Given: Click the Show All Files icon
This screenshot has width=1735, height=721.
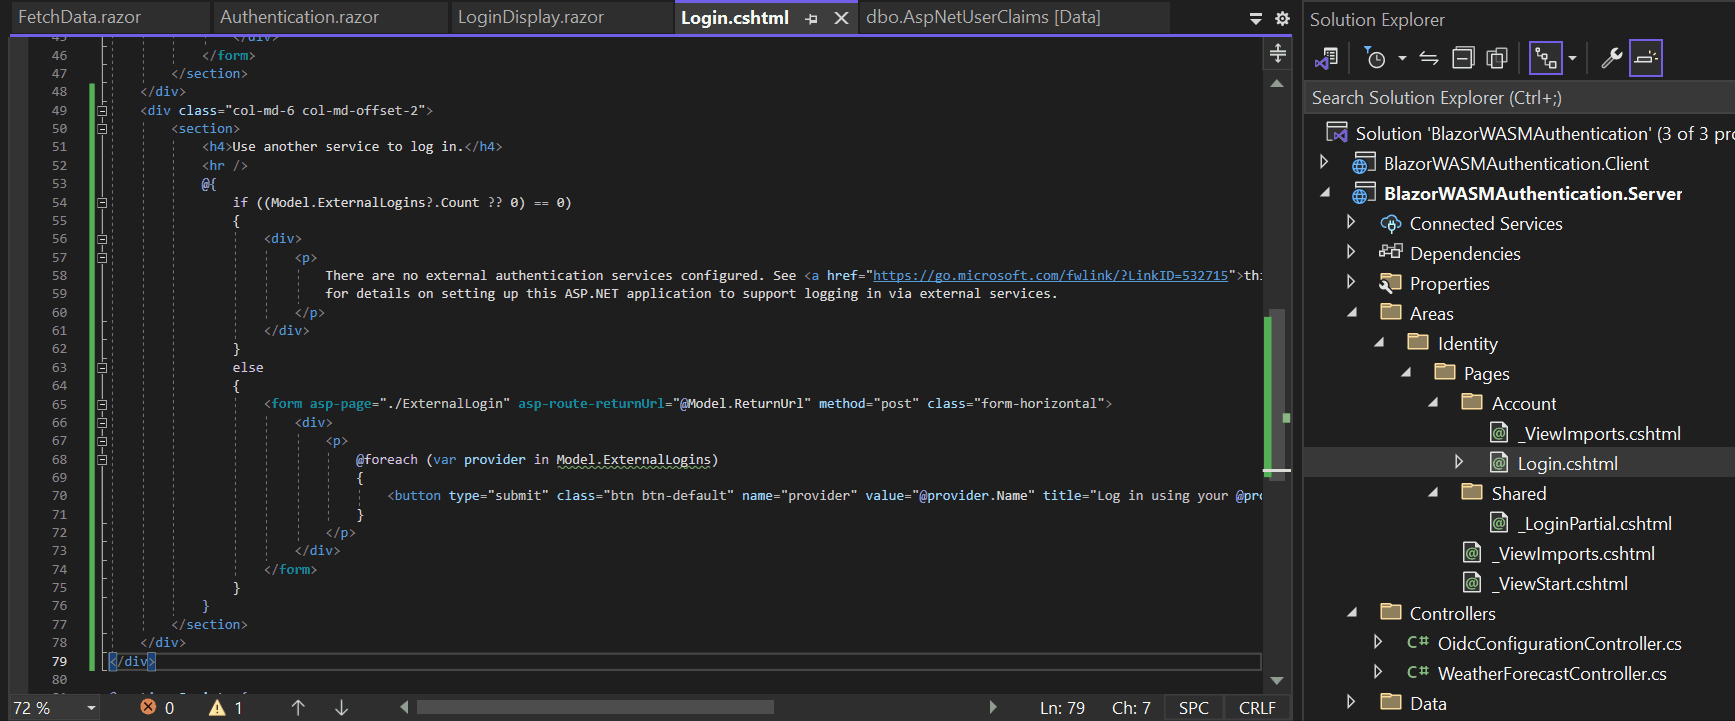Looking at the screenshot, I should [x=1497, y=59].
